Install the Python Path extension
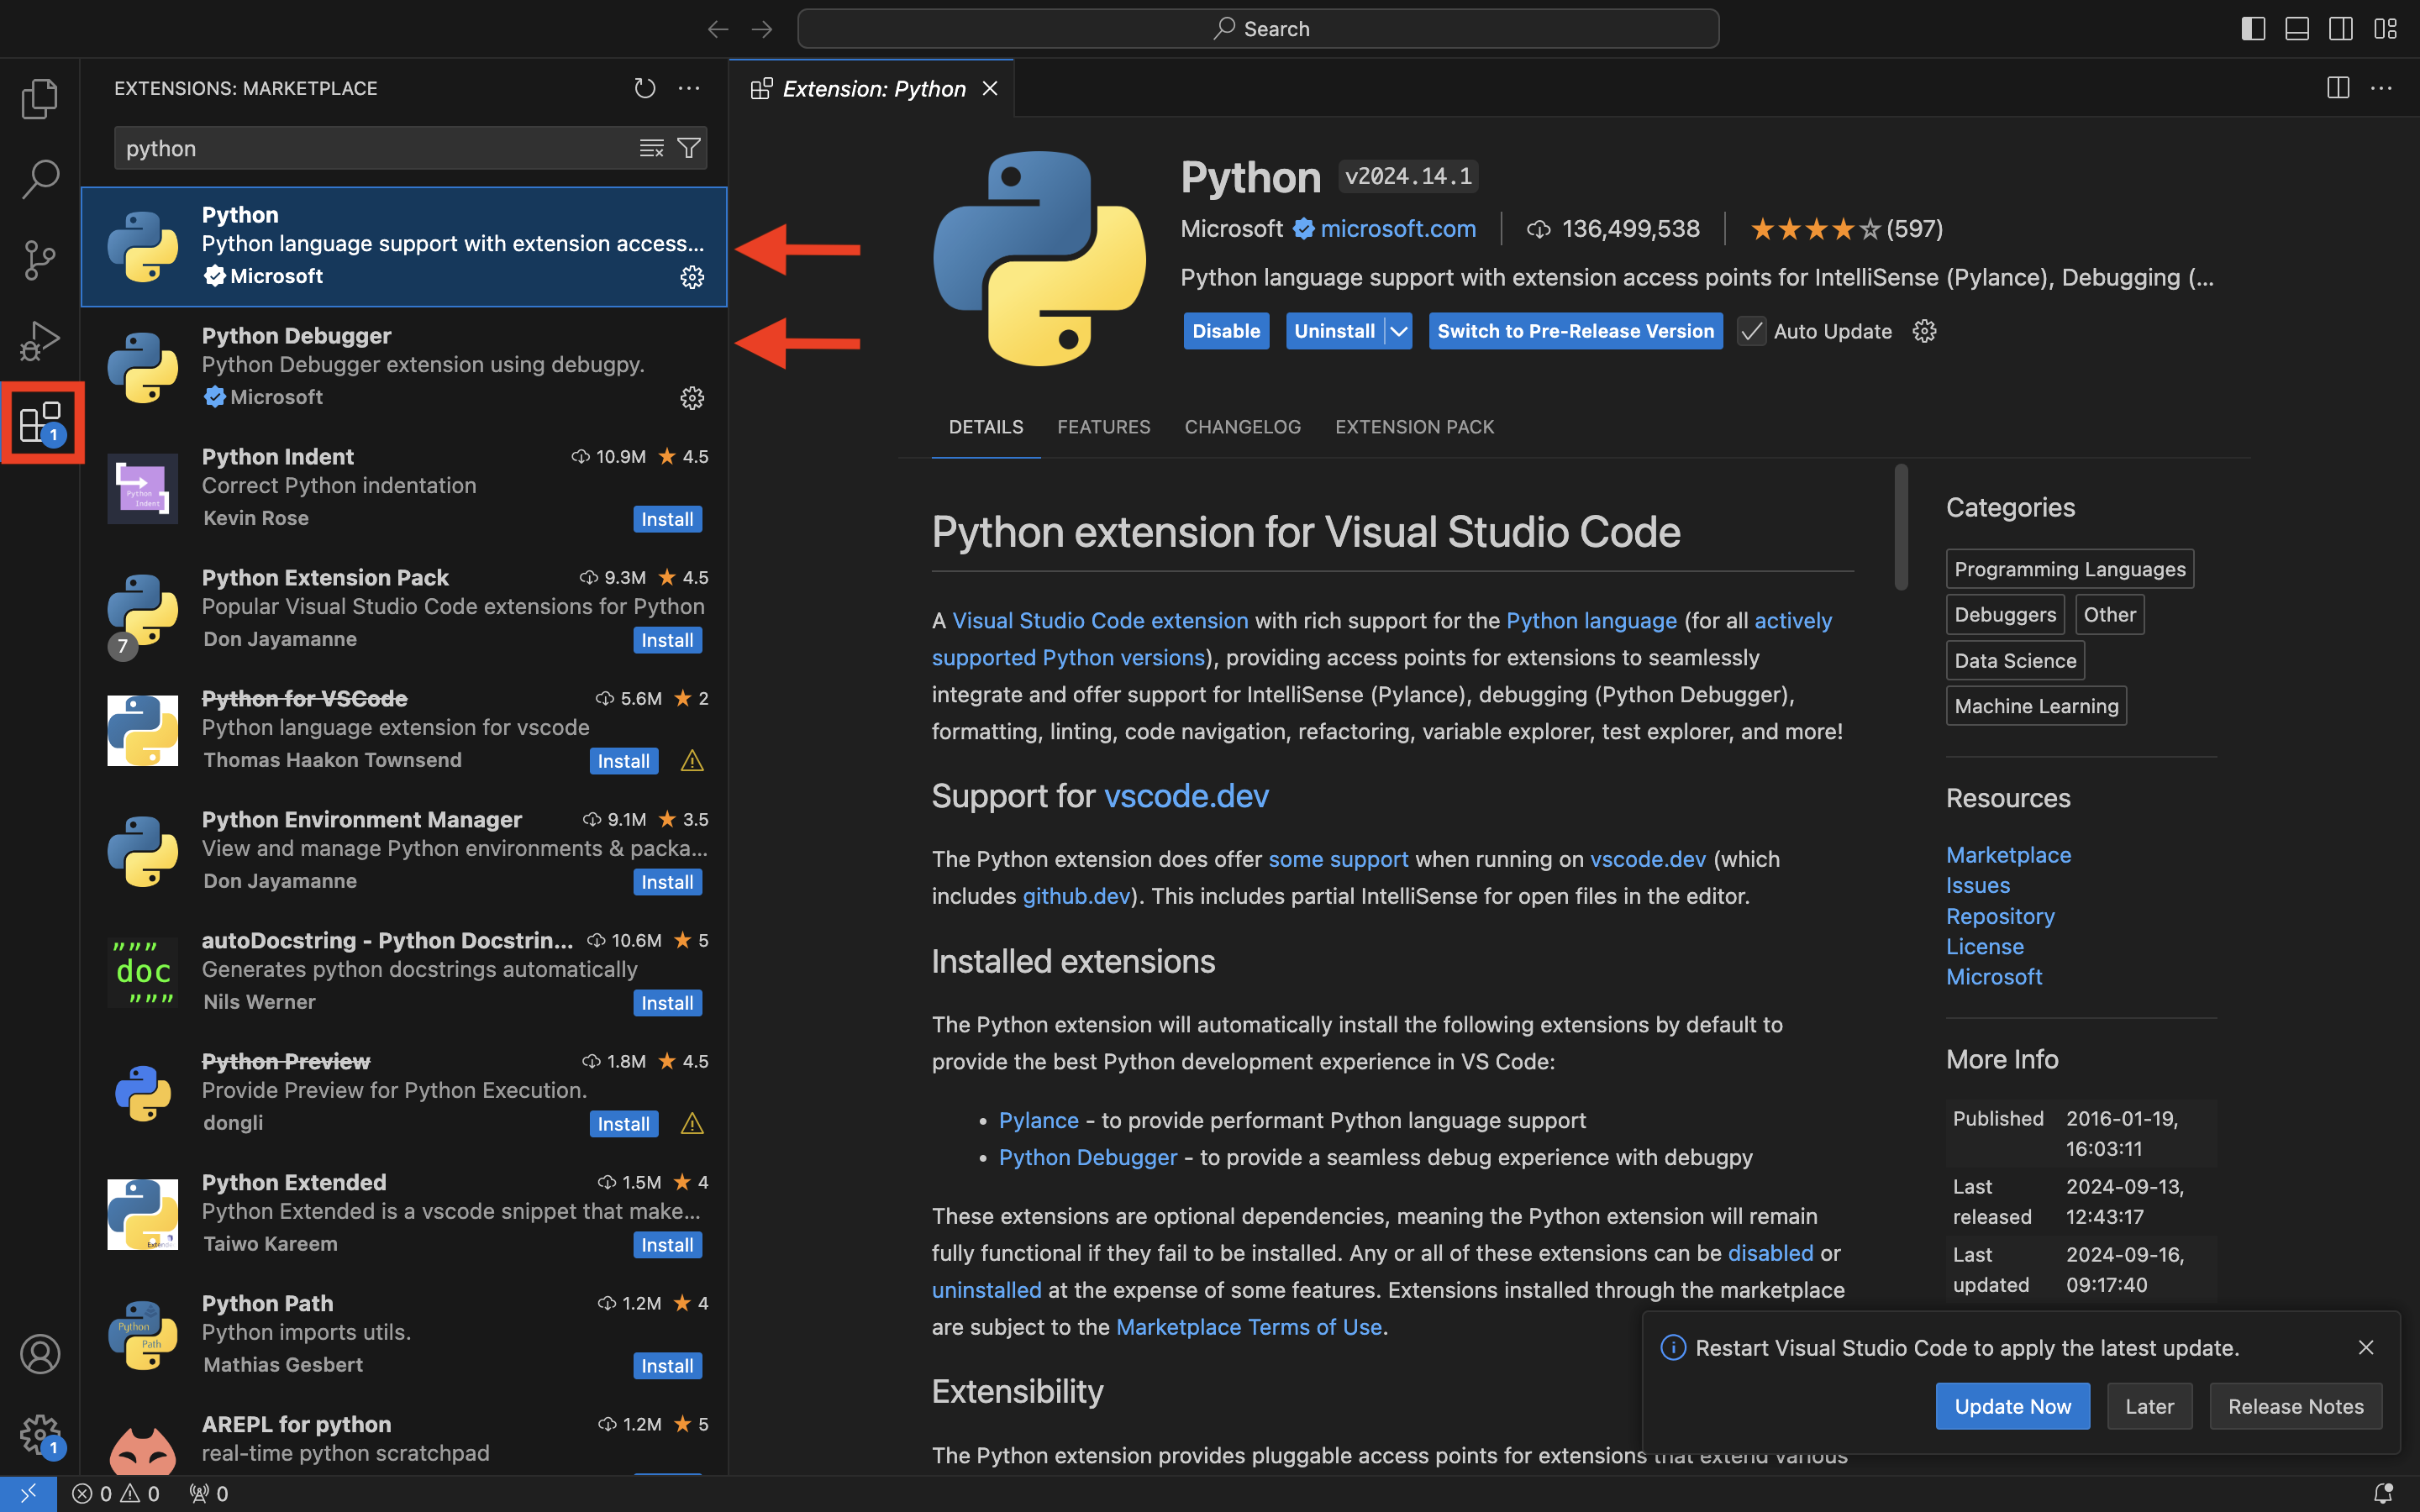 pyautogui.click(x=667, y=1366)
